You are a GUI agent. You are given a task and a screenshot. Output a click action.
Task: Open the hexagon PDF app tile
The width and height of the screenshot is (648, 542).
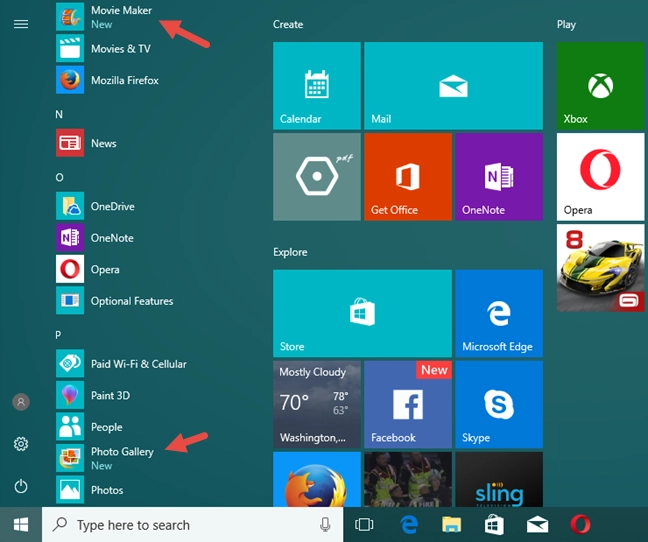coord(317,177)
